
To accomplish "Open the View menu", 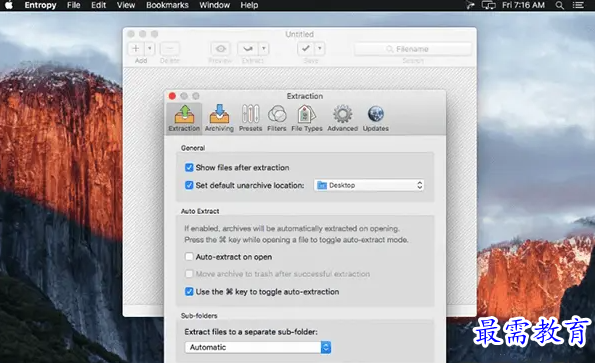I will click(x=126, y=5).
